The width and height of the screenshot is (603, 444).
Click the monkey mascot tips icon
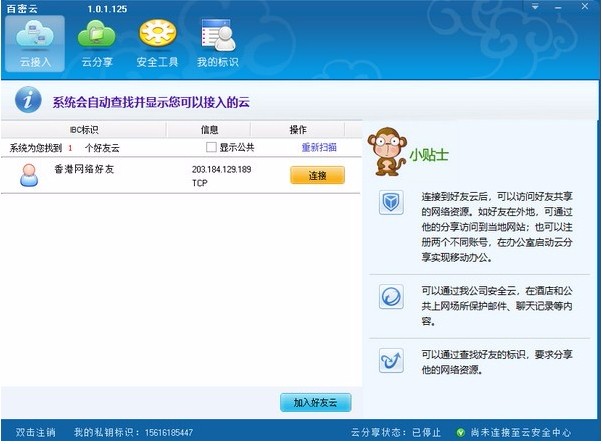click(x=387, y=152)
